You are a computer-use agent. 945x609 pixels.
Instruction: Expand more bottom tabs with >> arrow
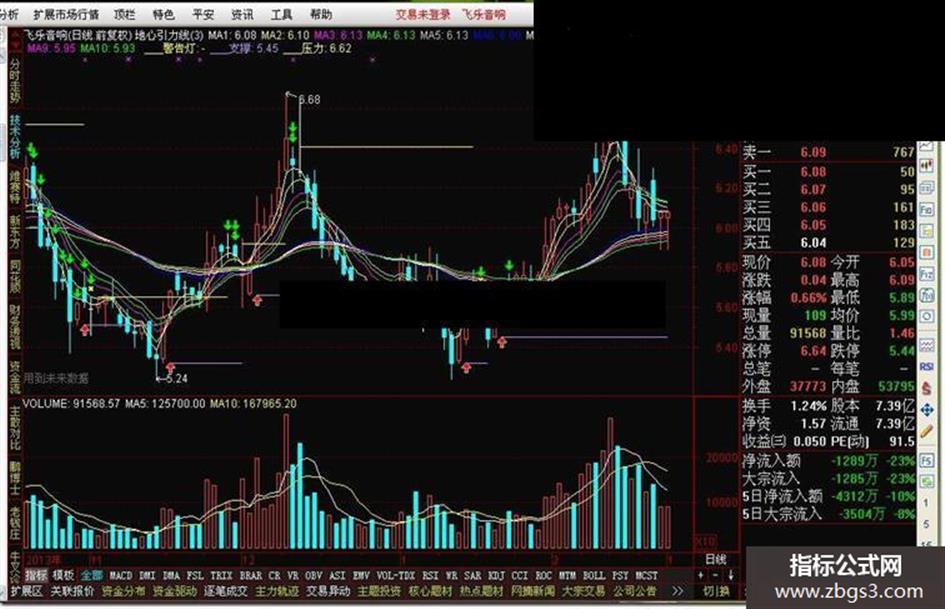point(678,591)
